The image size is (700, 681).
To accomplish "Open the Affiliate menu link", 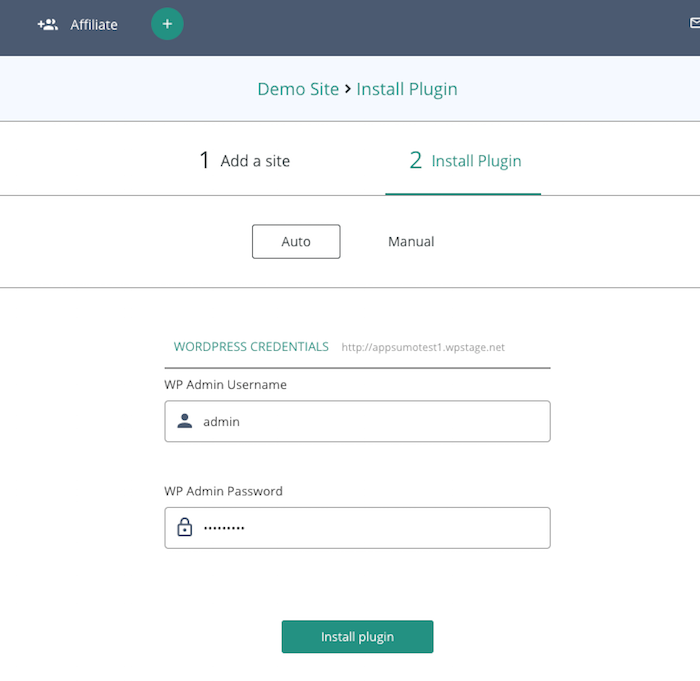I will point(94,25).
